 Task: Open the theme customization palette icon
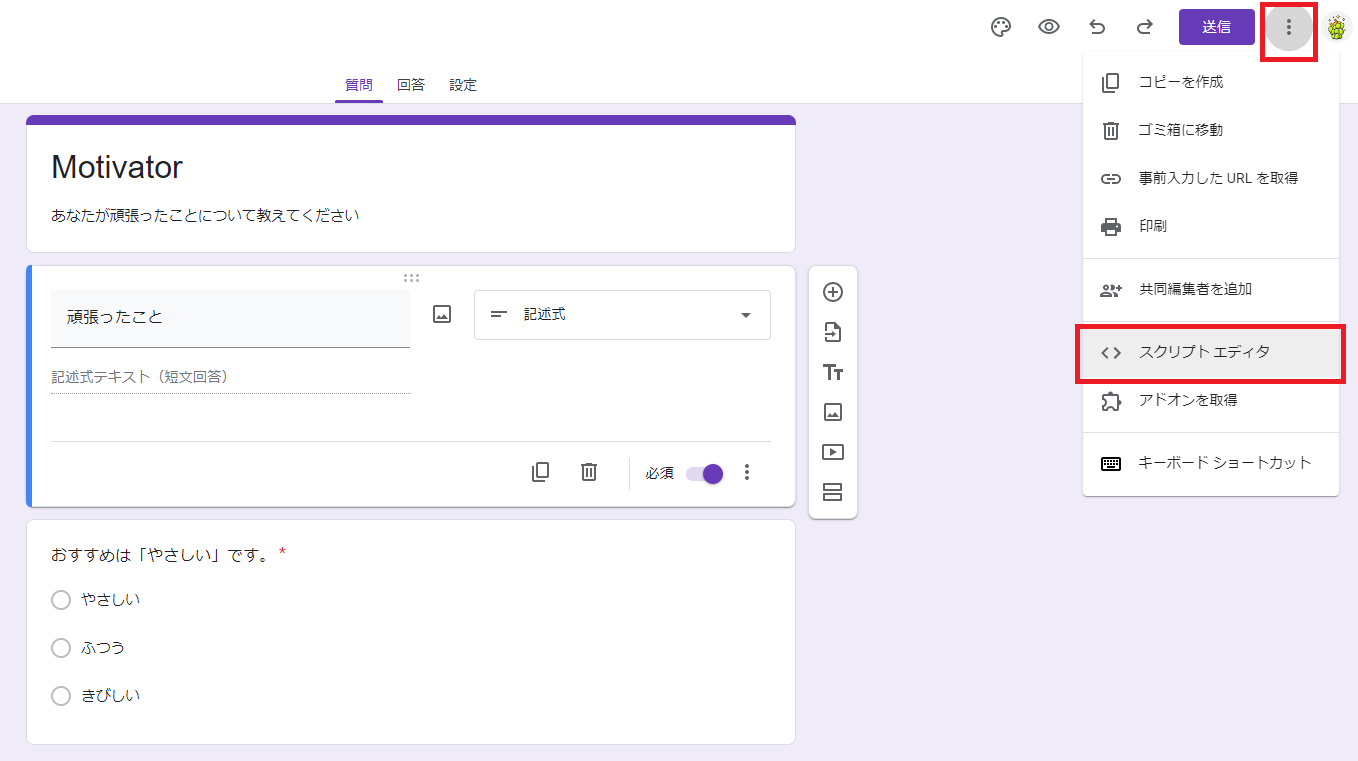coord(1001,27)
